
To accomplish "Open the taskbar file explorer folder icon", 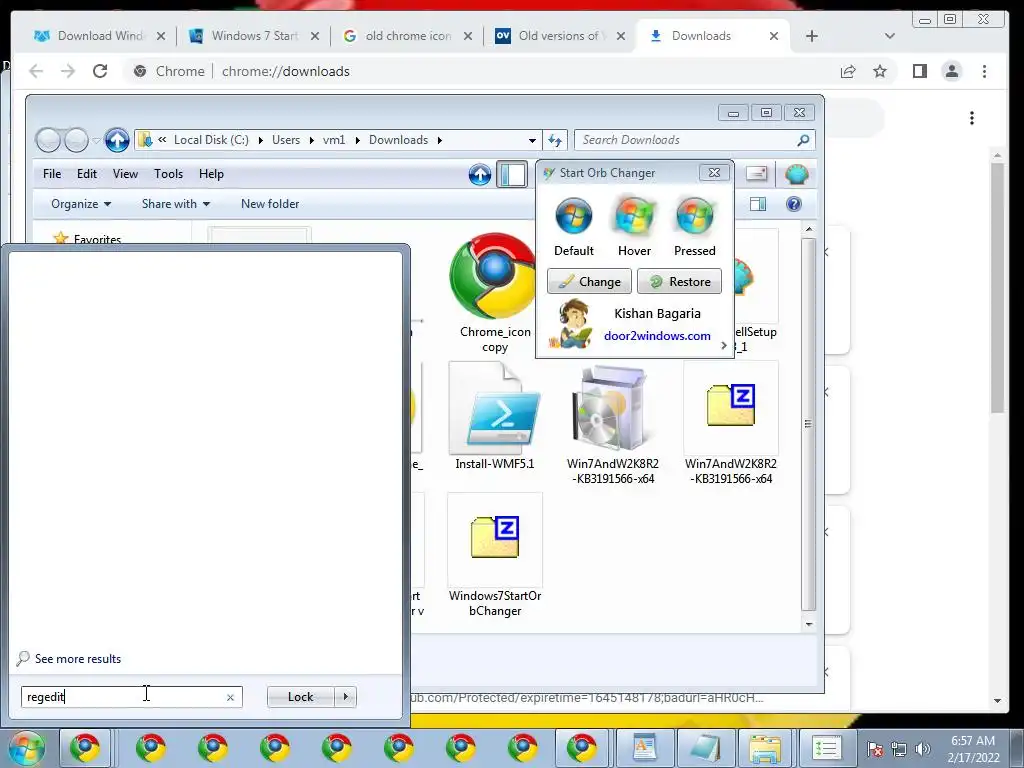I will pyautogui.click(x=765, y=748).
